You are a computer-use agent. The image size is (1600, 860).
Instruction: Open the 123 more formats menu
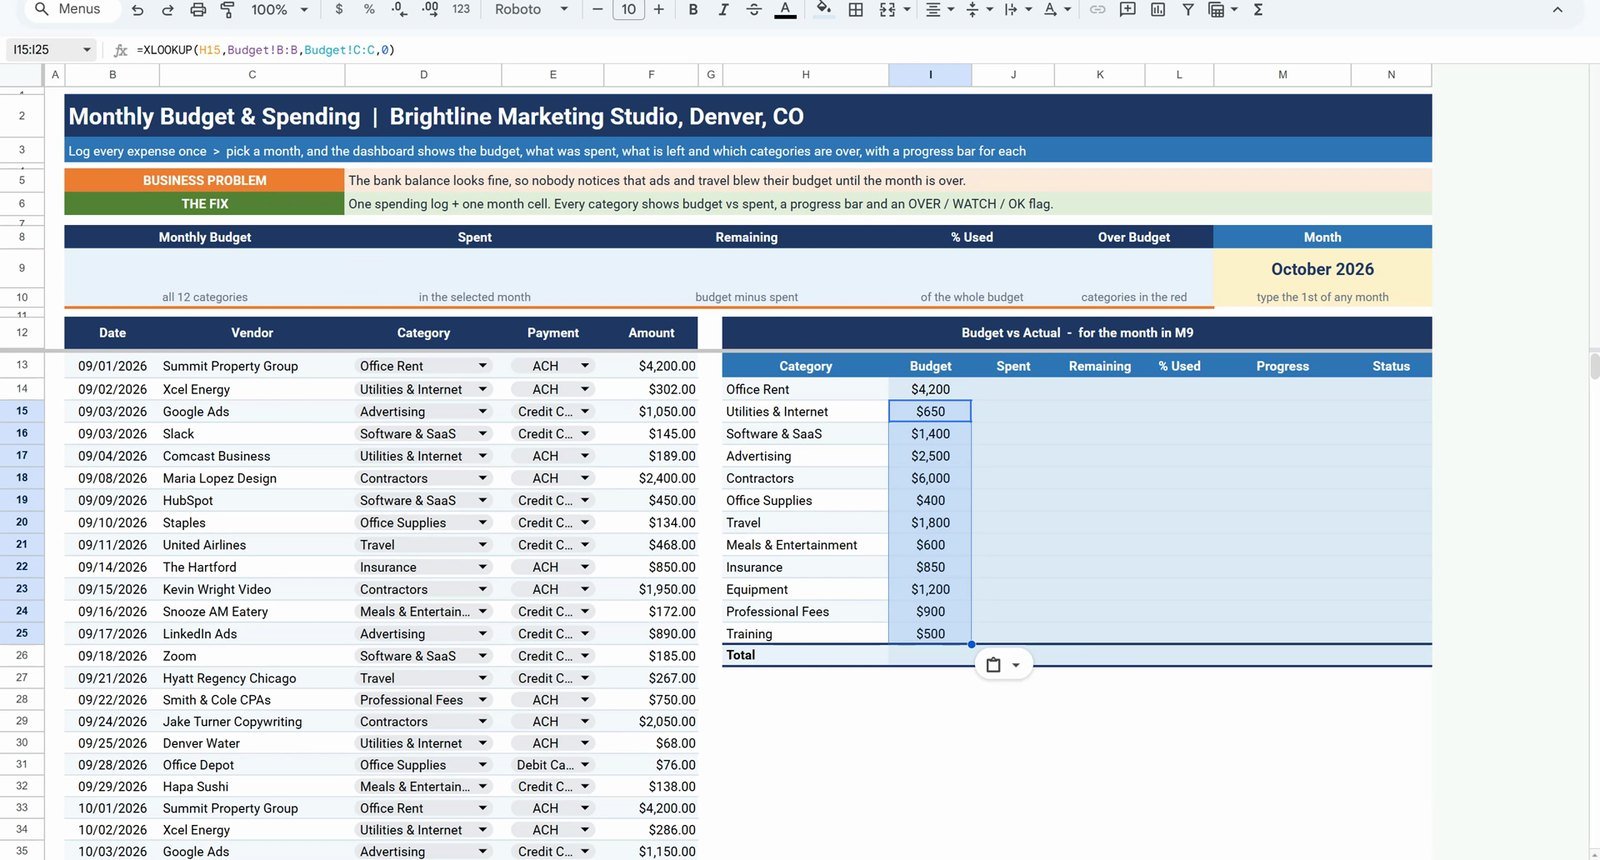pos(461,10)
